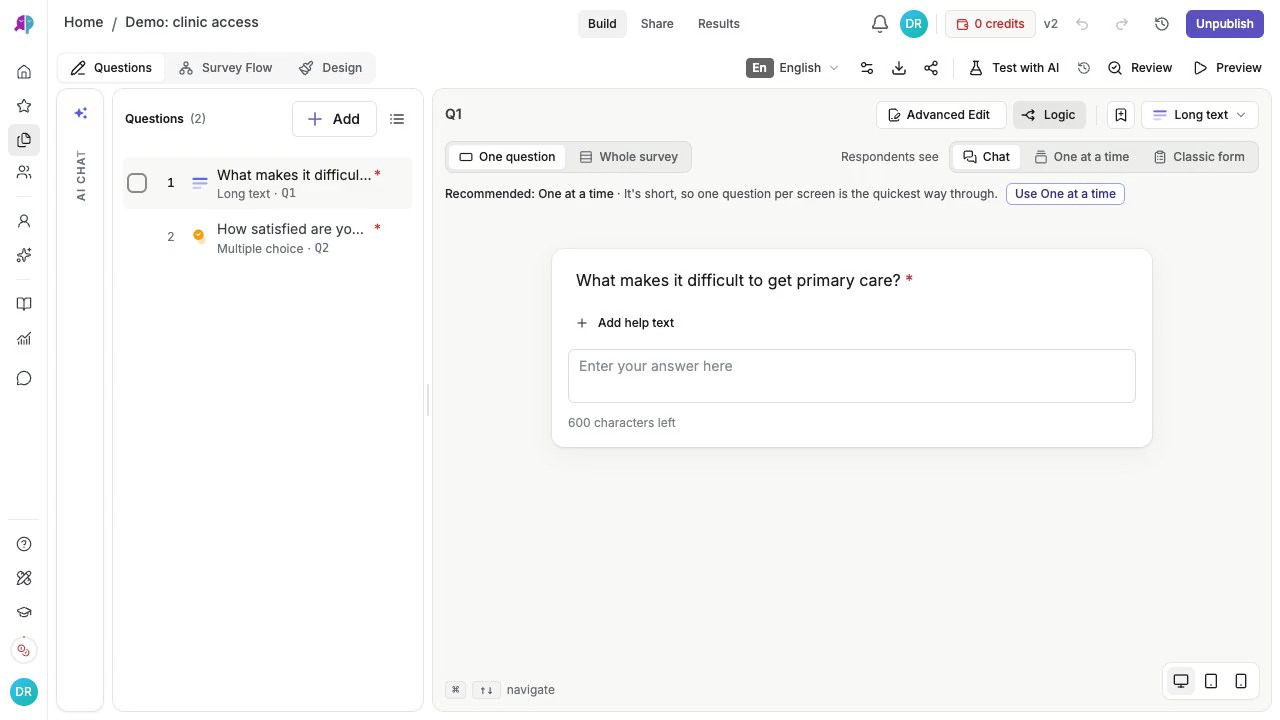Select the Whole survey view toggle
Screen dimensions: 1280x720
coord(629,157)
